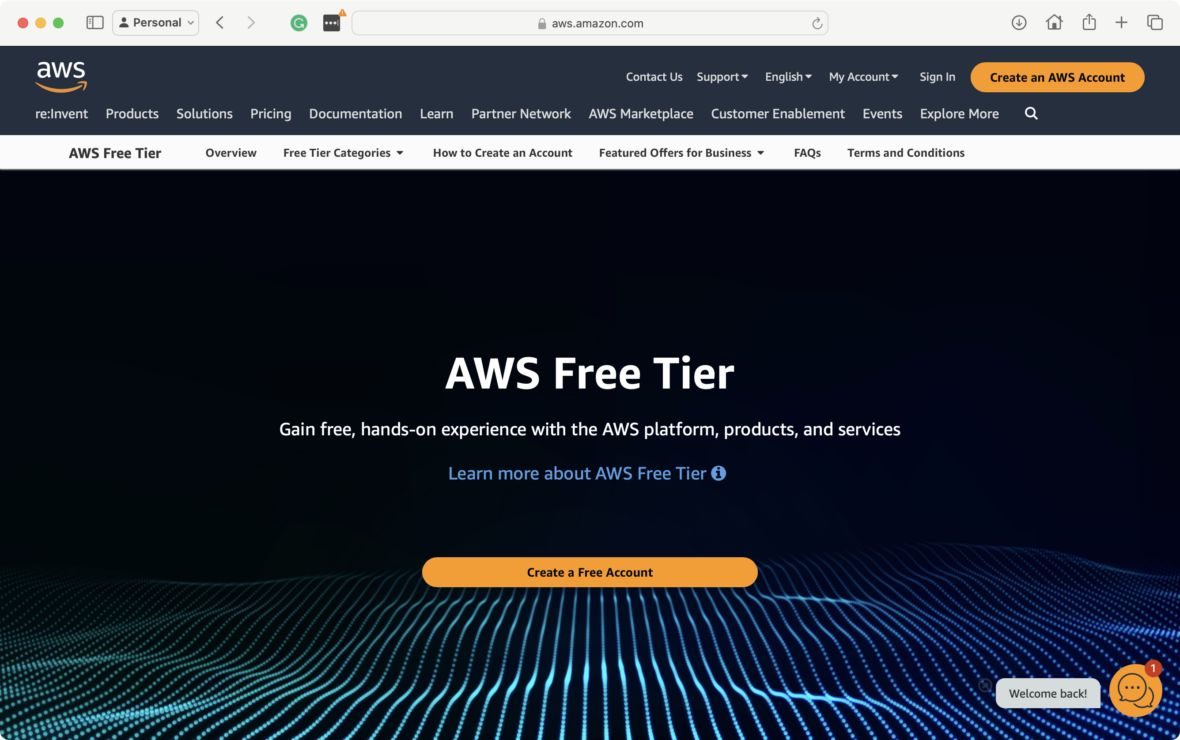Open the English language dropdown
Image resolution: width=1180 pixels, height=740 pixels.
(x=788, y=77)
